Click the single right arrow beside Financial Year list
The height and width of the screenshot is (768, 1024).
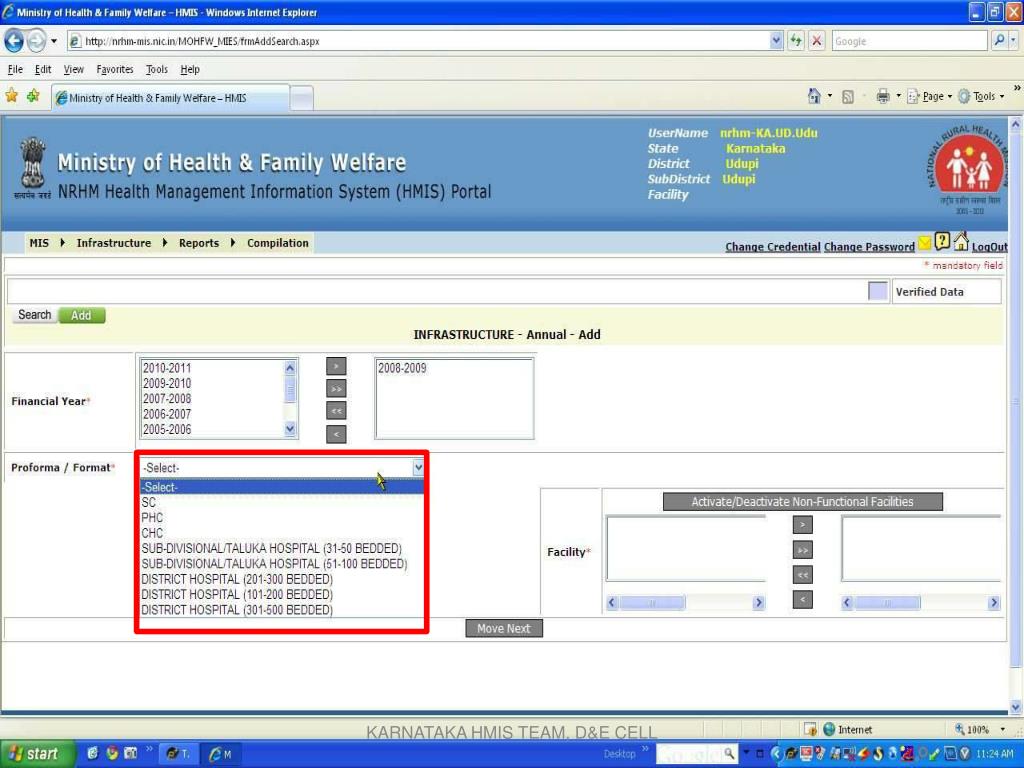tap(337, 367)
